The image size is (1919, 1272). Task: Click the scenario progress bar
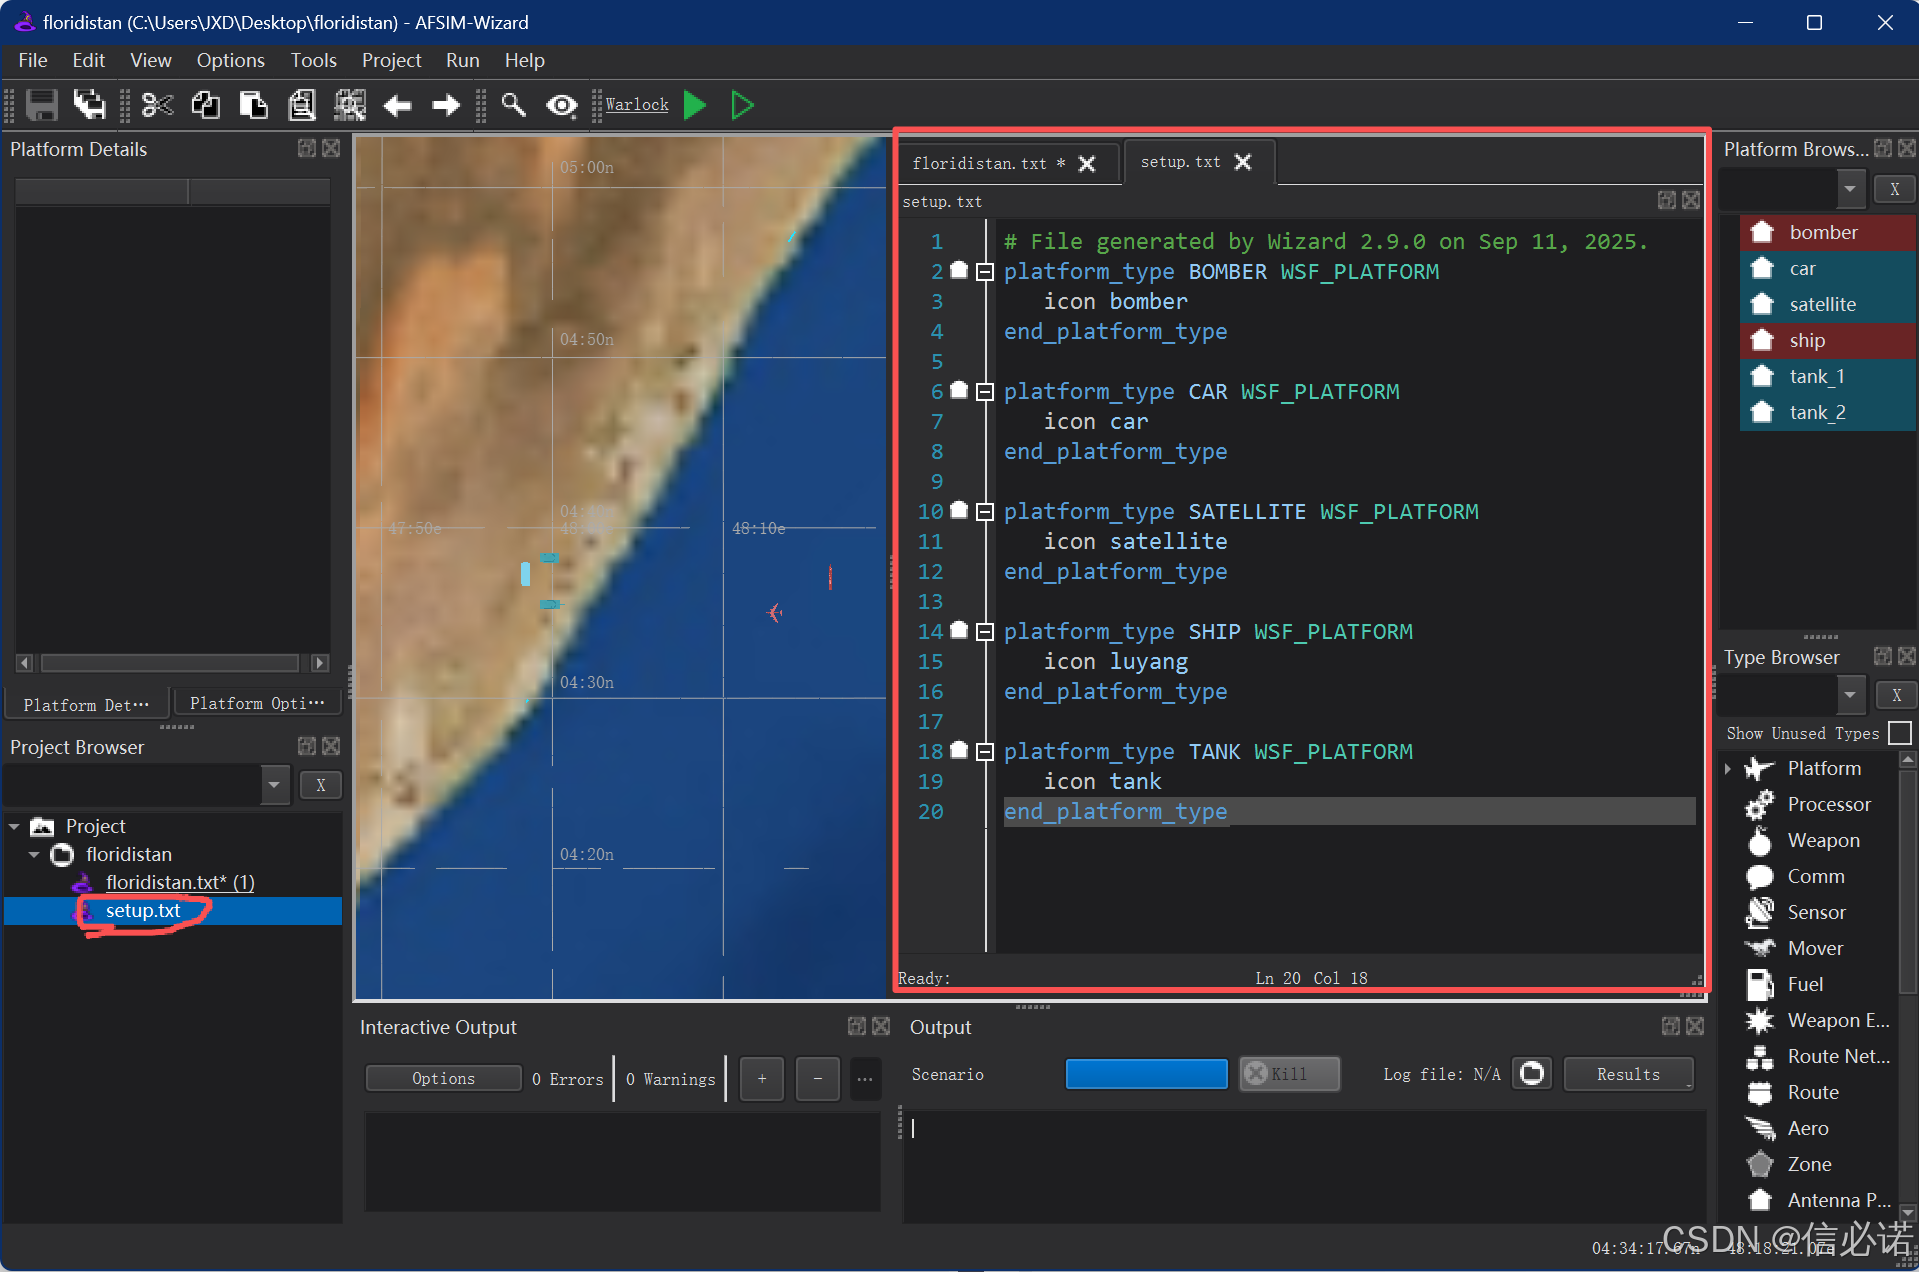1146,1074
